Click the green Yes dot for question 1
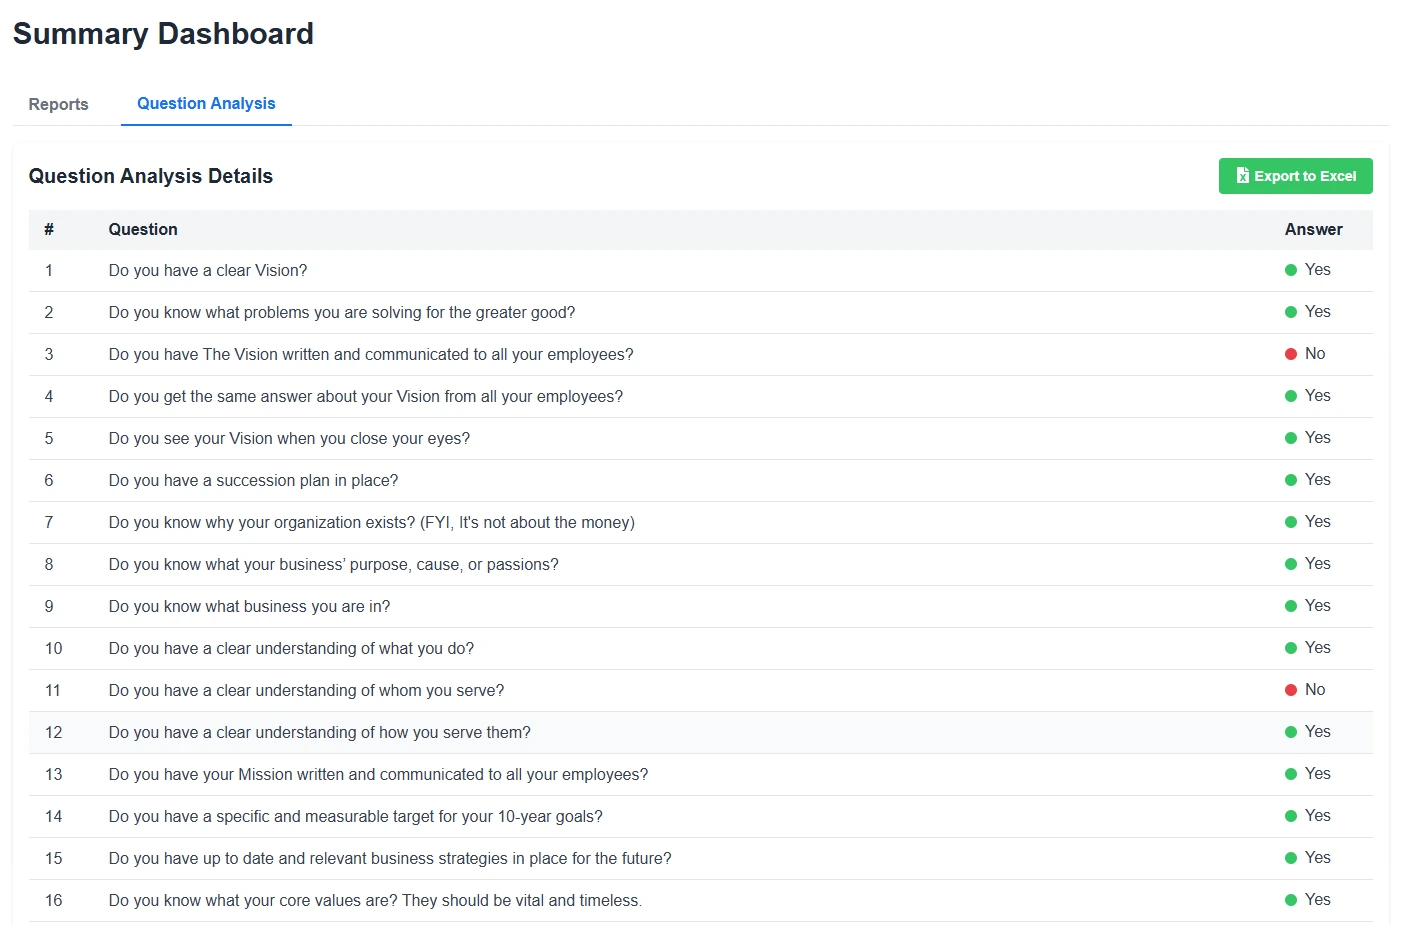Screen dimensions: 1403x925 tap(1291, 270)
